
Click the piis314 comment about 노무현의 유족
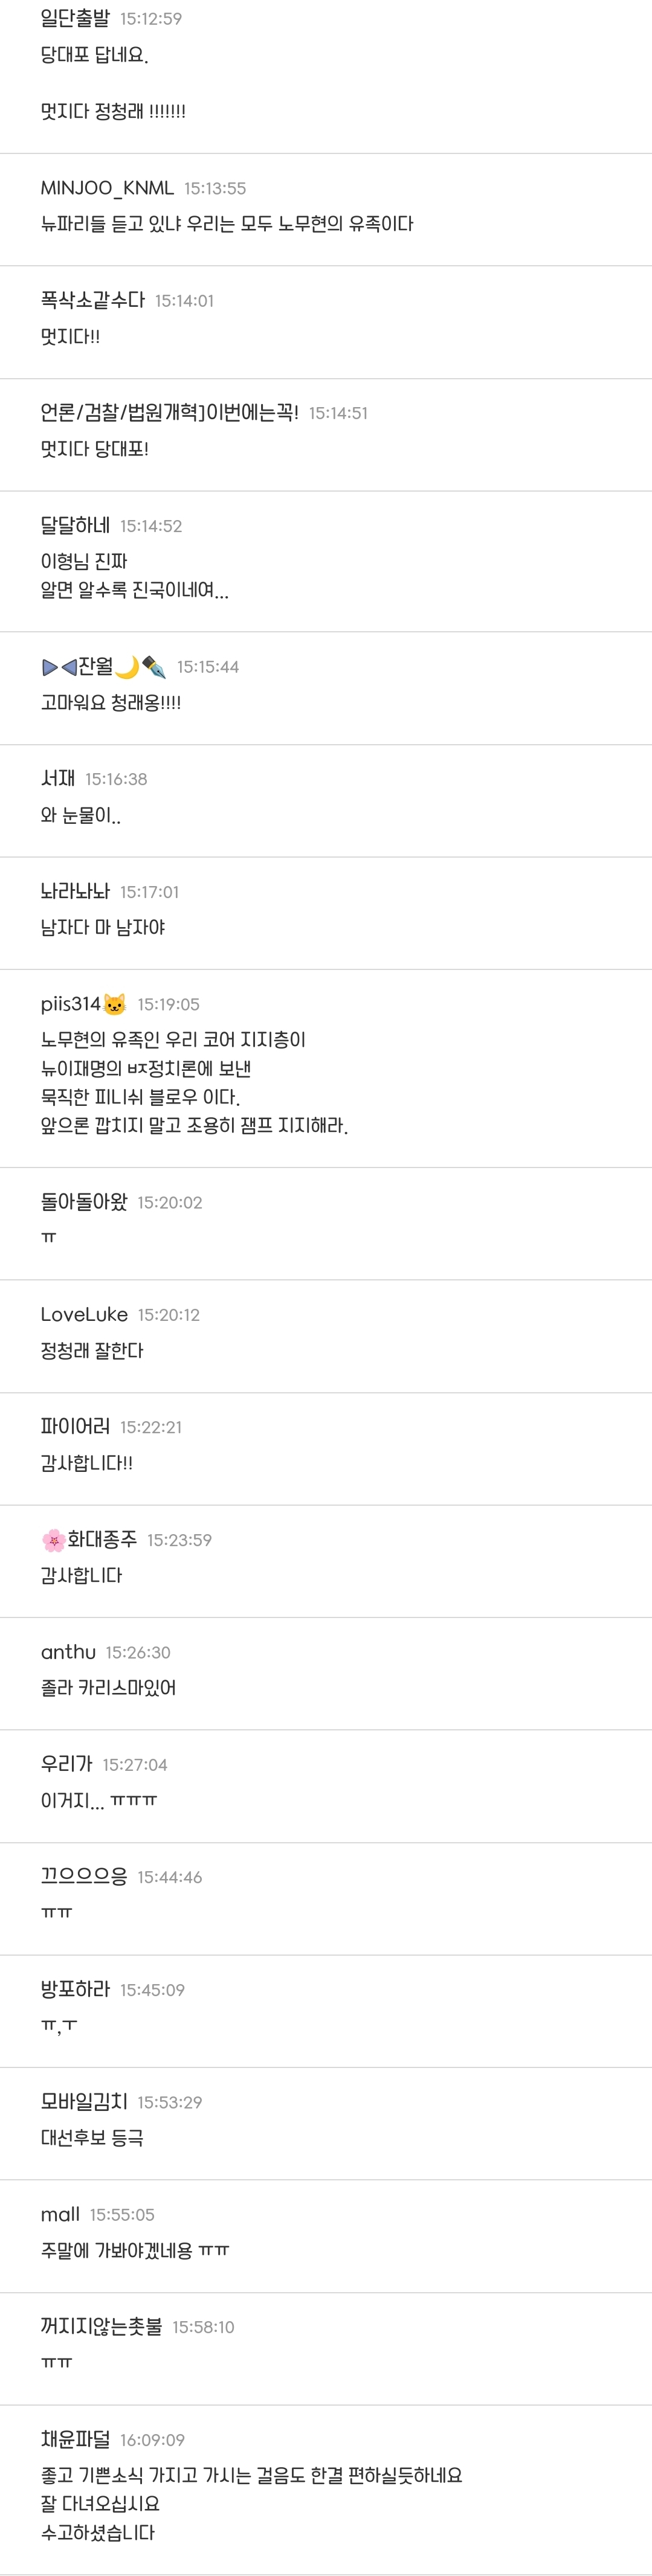(x=194, y=1083)
